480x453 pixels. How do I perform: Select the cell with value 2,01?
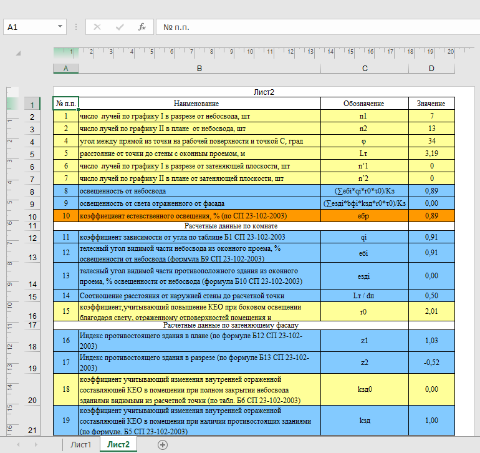[x=431, y=311]
